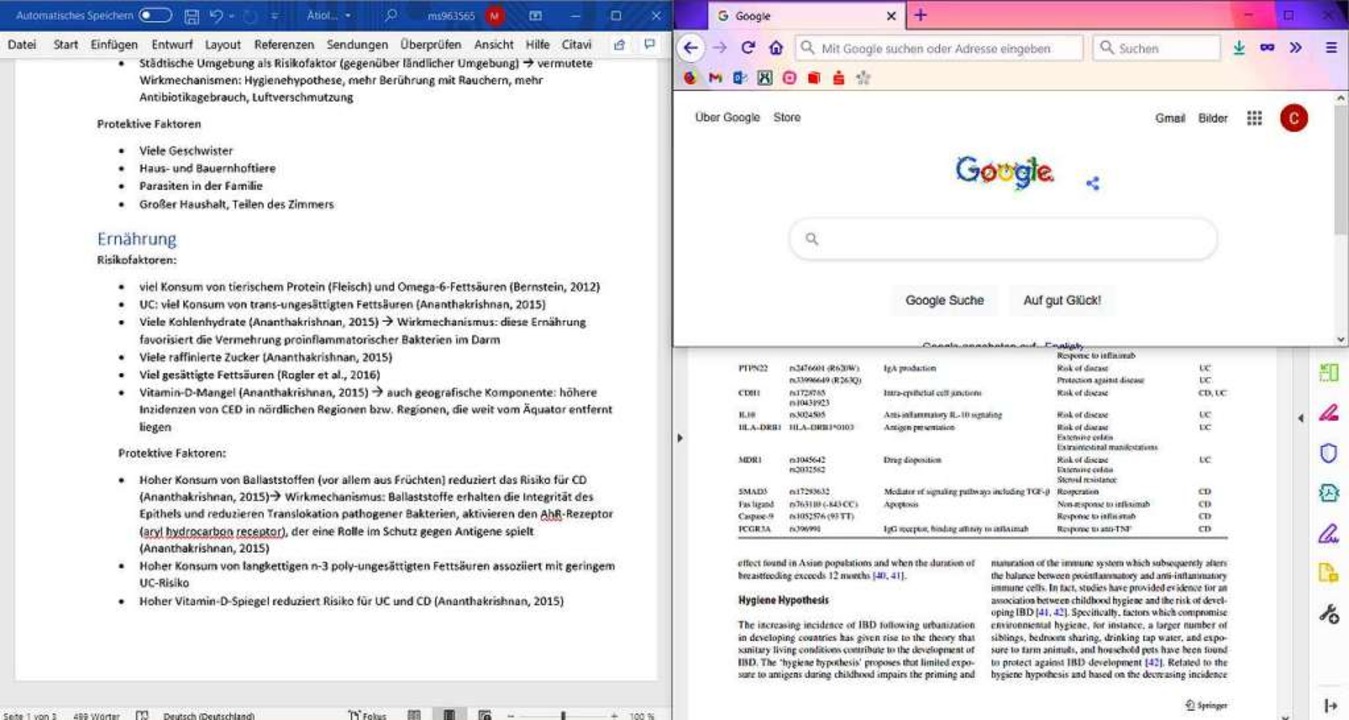Click the Suchen search field in Firefox
The image size is (1349, 720).
coord(1155,48)
